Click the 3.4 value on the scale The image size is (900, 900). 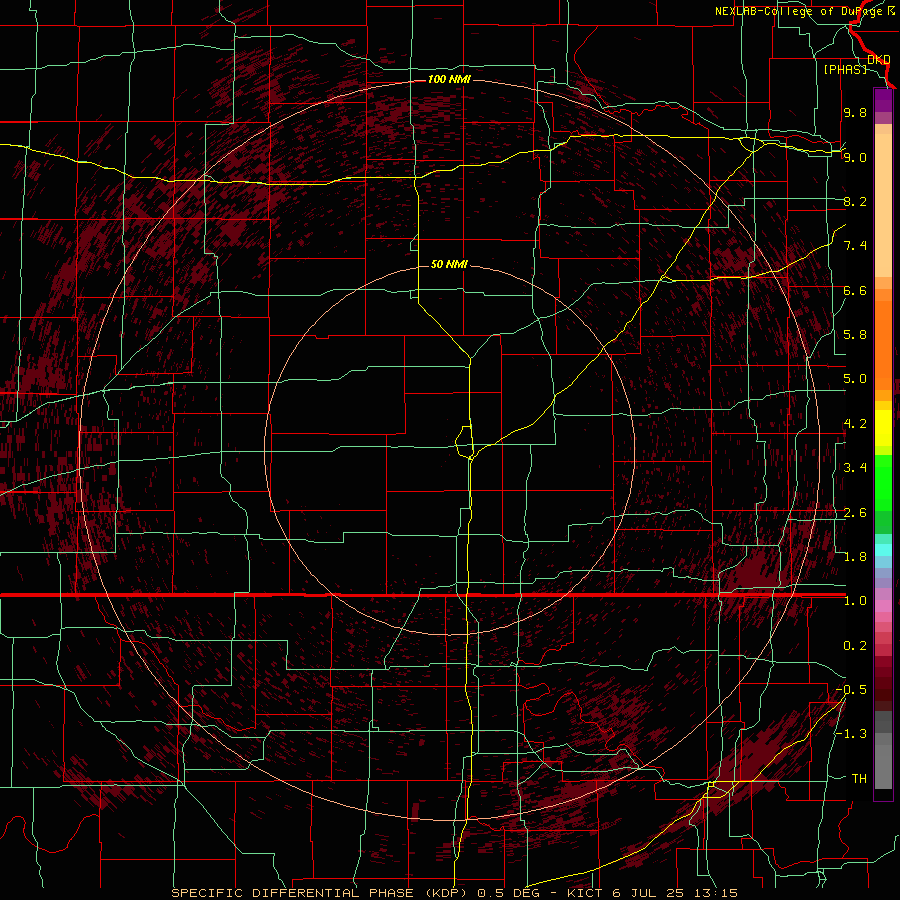point(855,468)
